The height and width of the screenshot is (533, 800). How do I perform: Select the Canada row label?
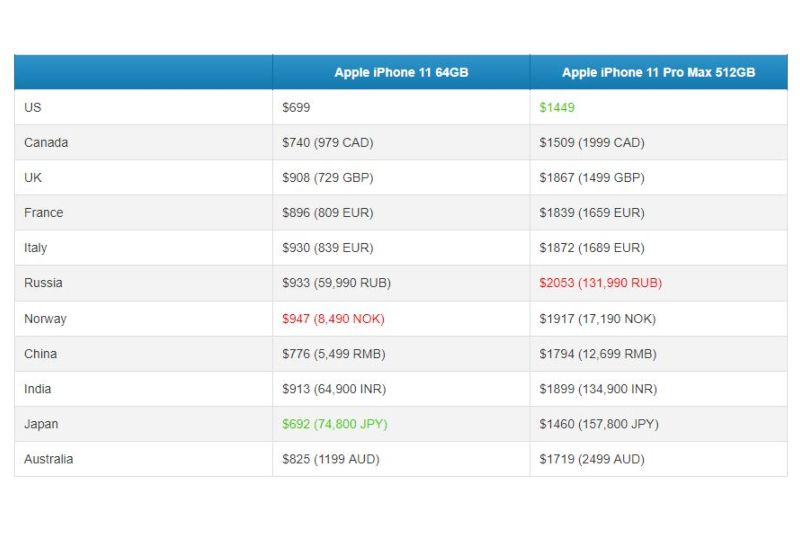tap(46, 142)
